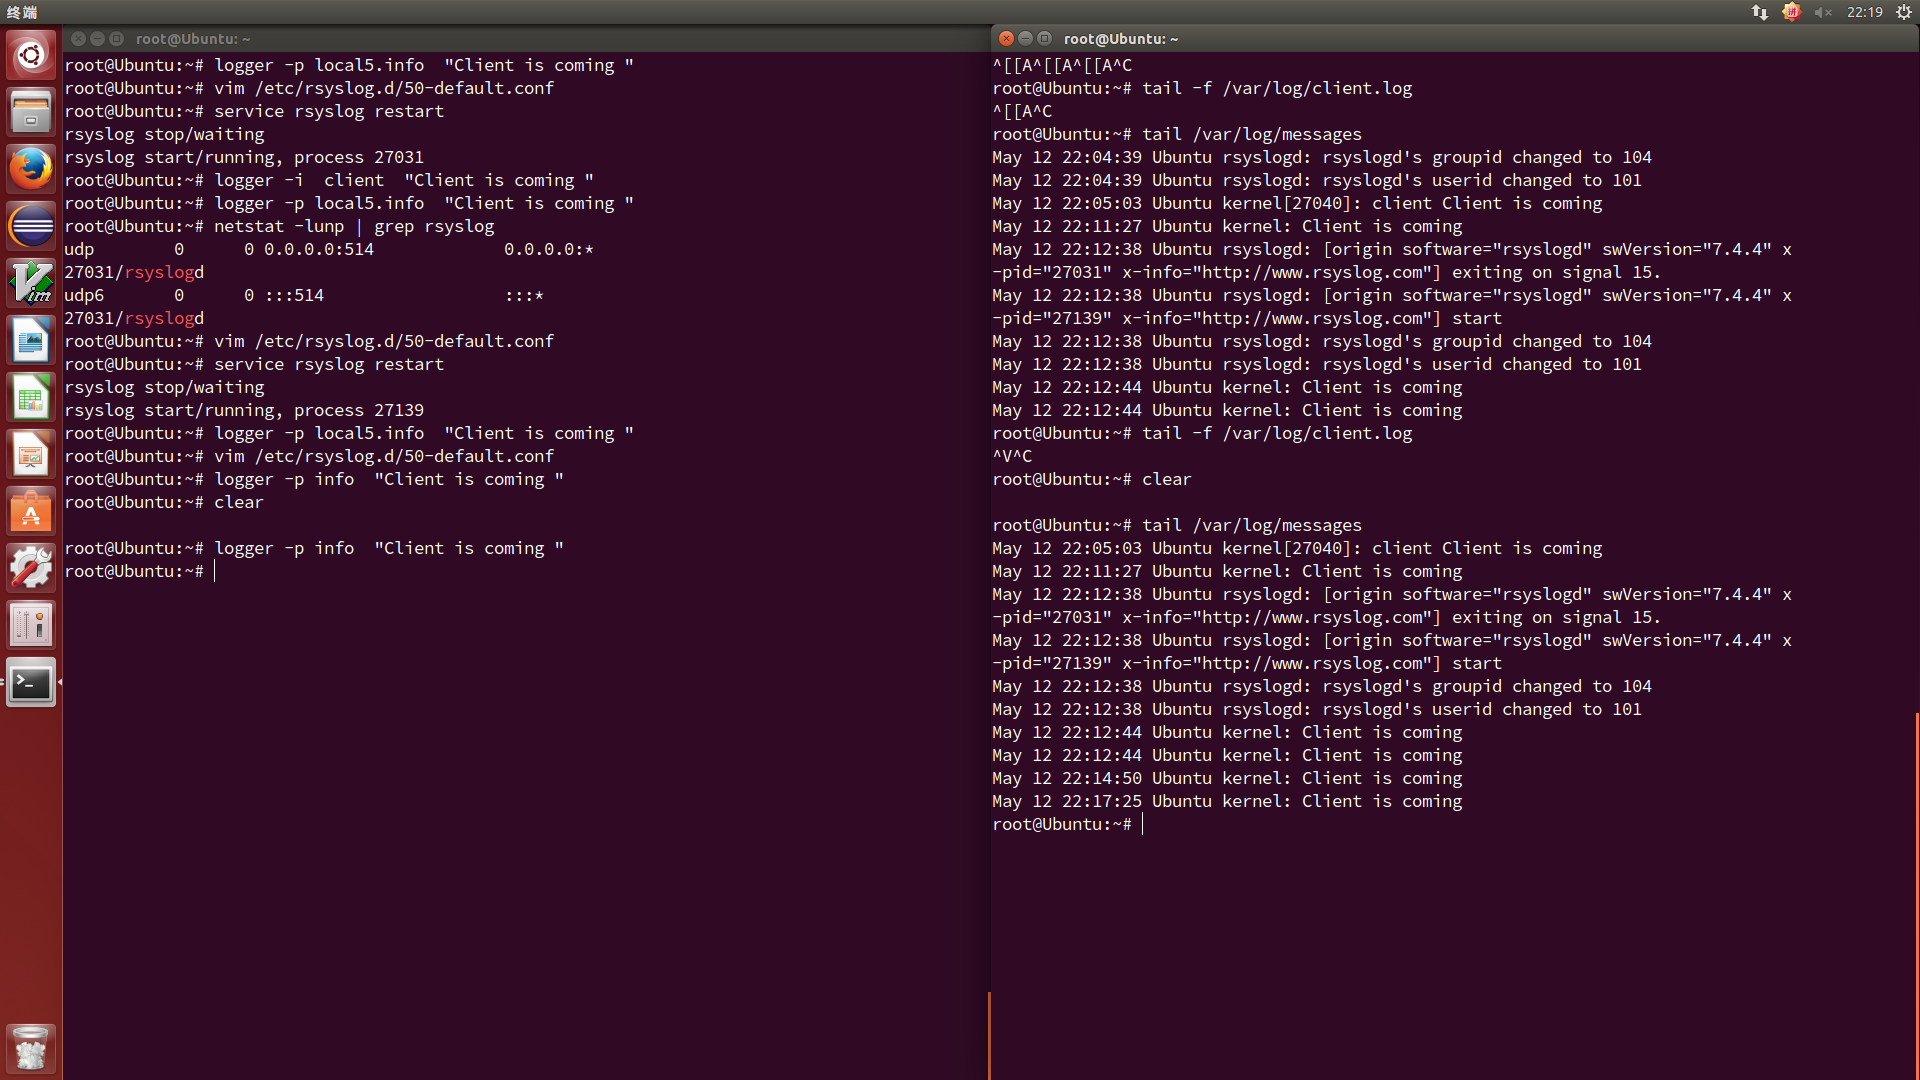
Task: Click the Terminal icon in the dock
Action: coord(31,683)
